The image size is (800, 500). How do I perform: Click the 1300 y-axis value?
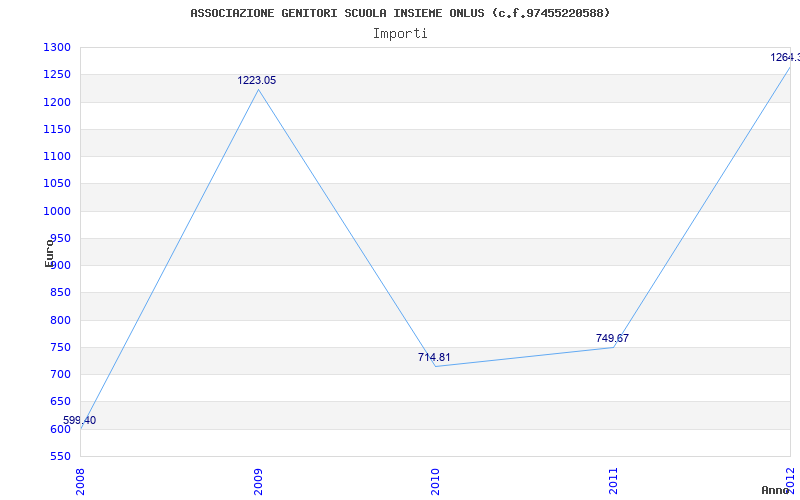56,47
